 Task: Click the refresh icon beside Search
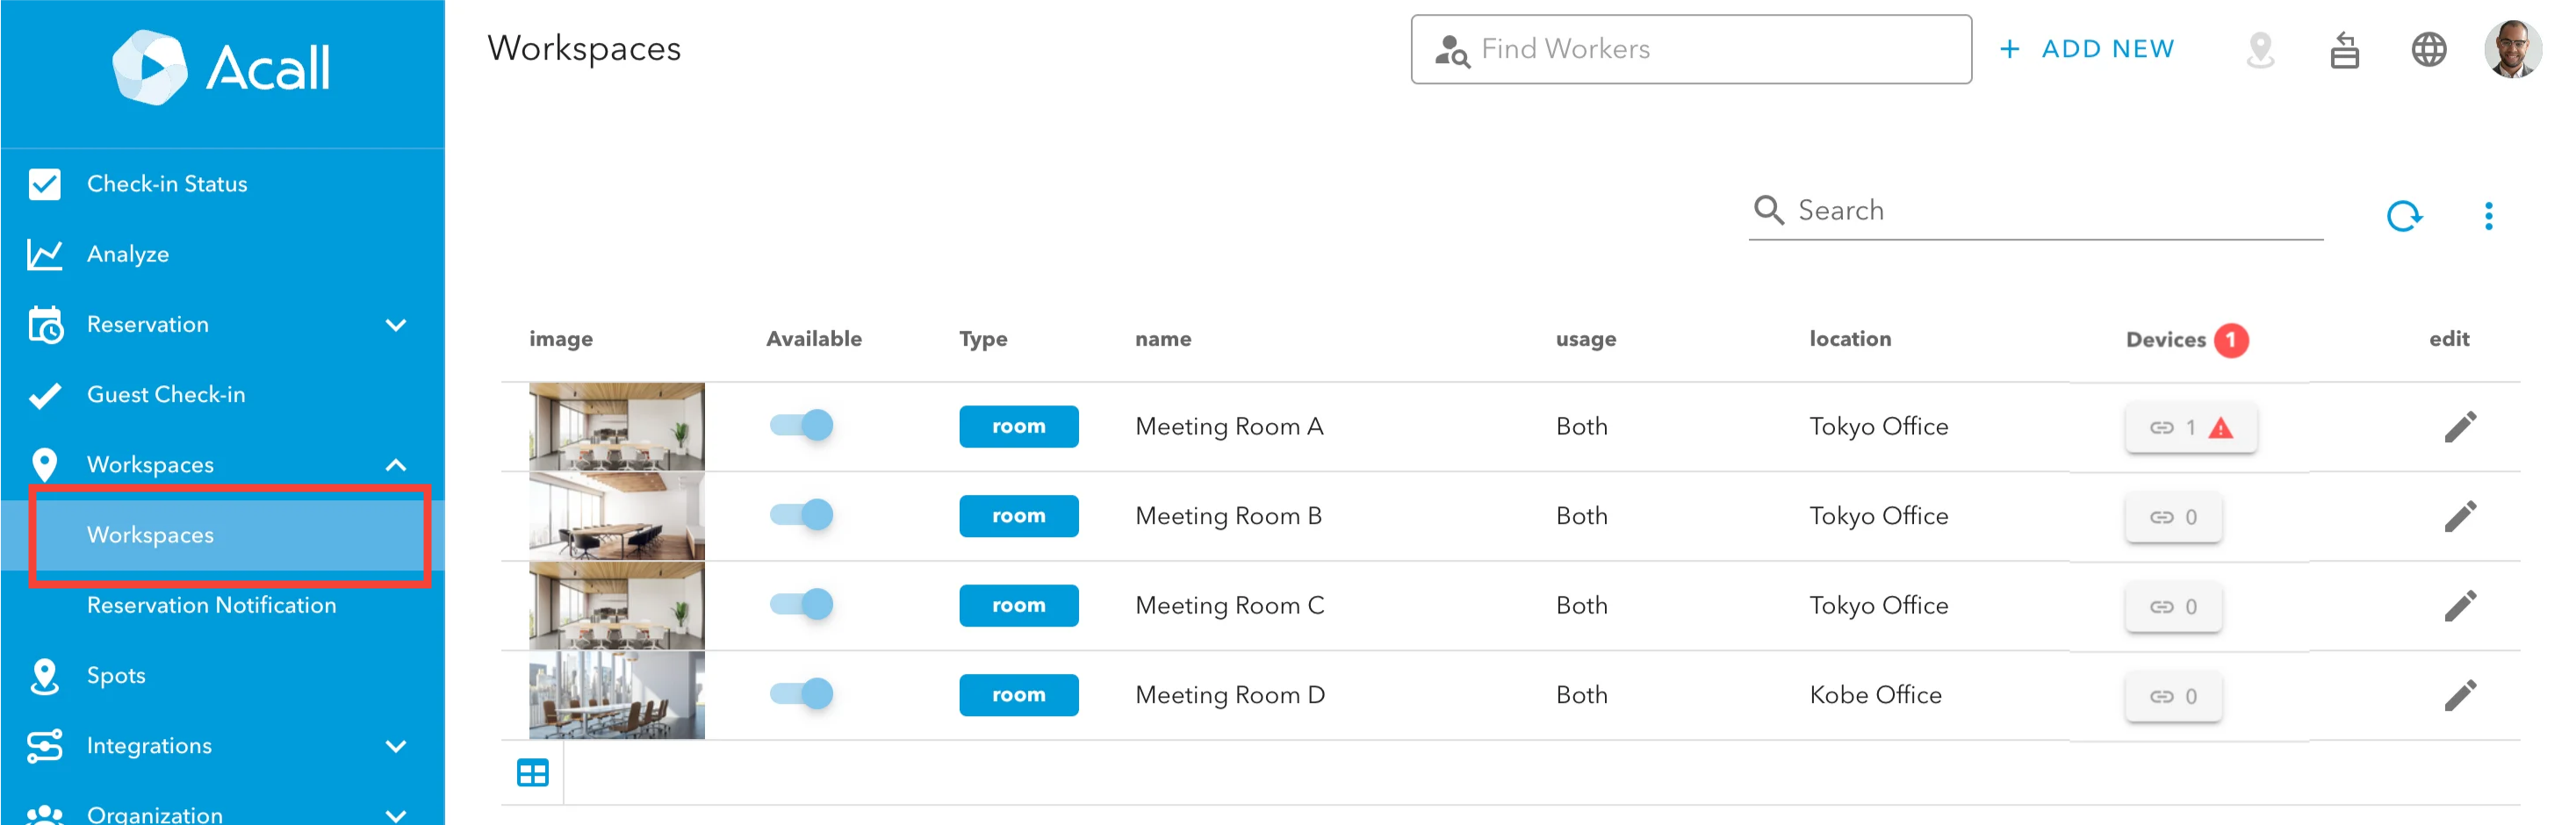pos(2404,216)
